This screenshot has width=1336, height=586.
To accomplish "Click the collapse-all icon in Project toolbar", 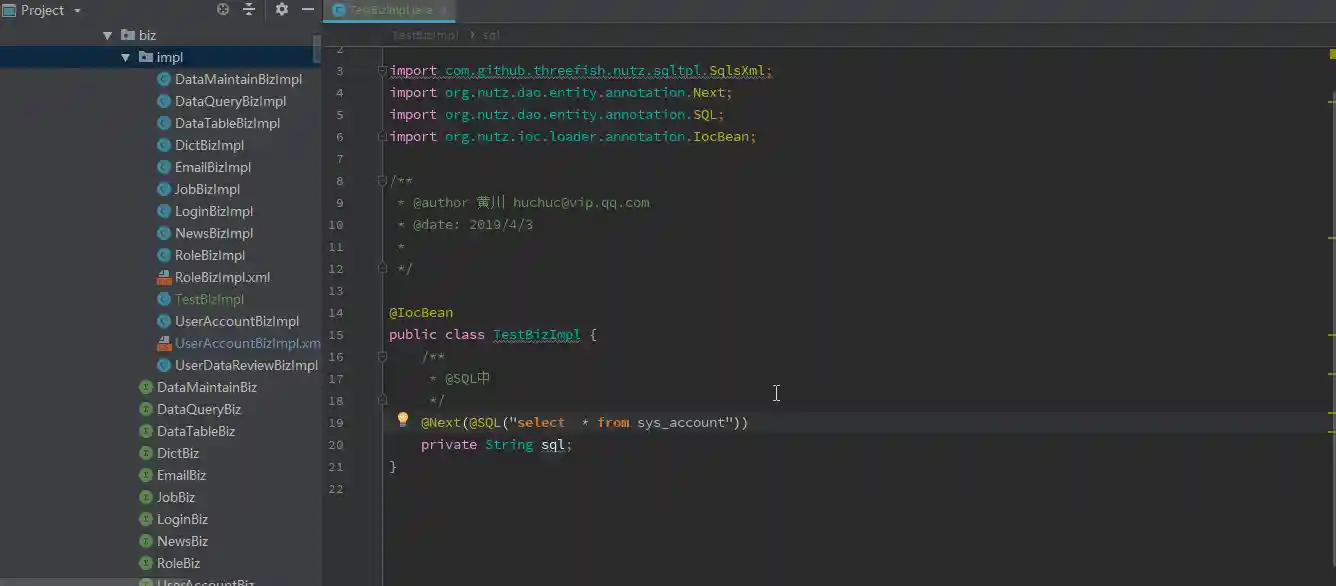I will (x=248, y=9).
